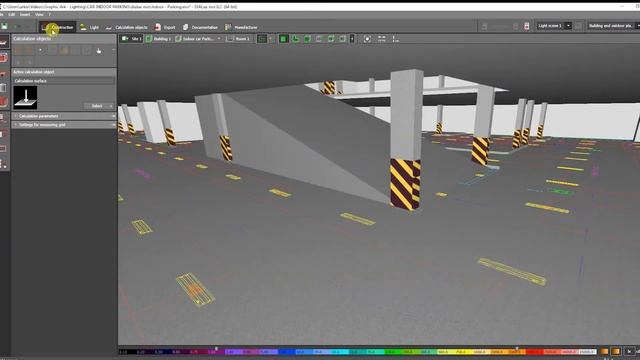Click the second orange calculation surface tool

coord(29,50)
